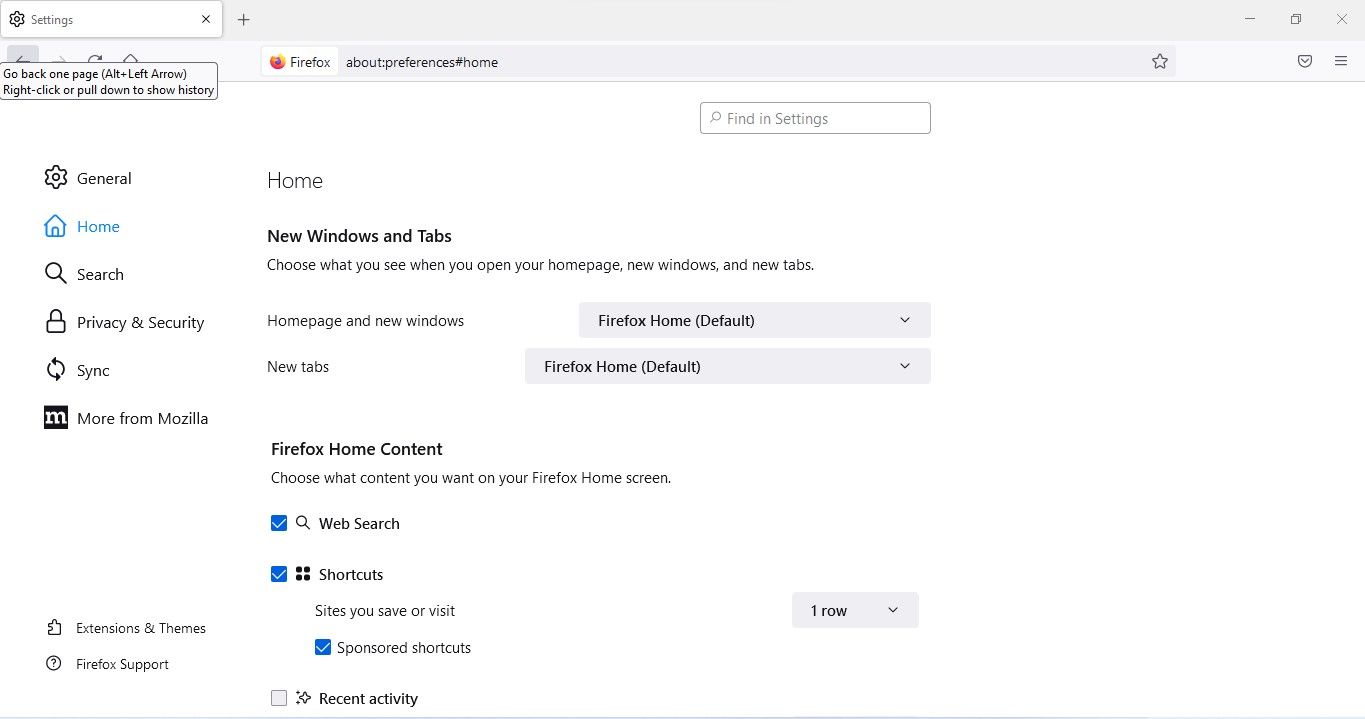Click the Extensions & Themes puzzle icon
The image size is (1365, 719).
tap(55, 628)
